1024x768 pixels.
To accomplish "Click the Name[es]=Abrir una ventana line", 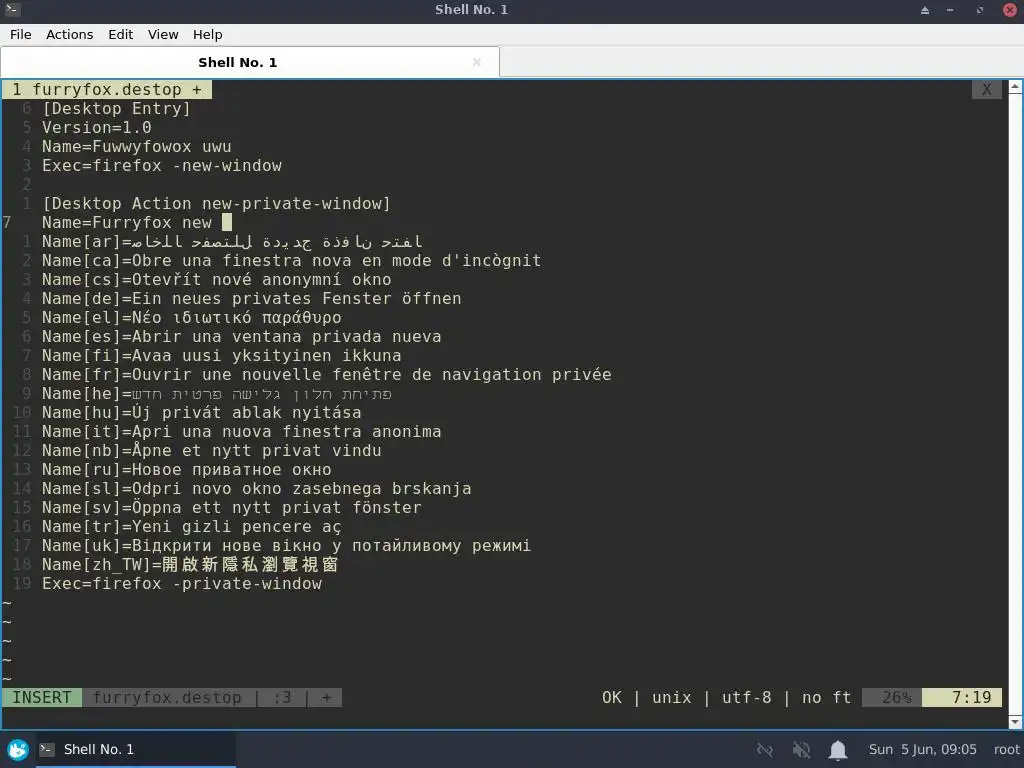I will (242, 336).
